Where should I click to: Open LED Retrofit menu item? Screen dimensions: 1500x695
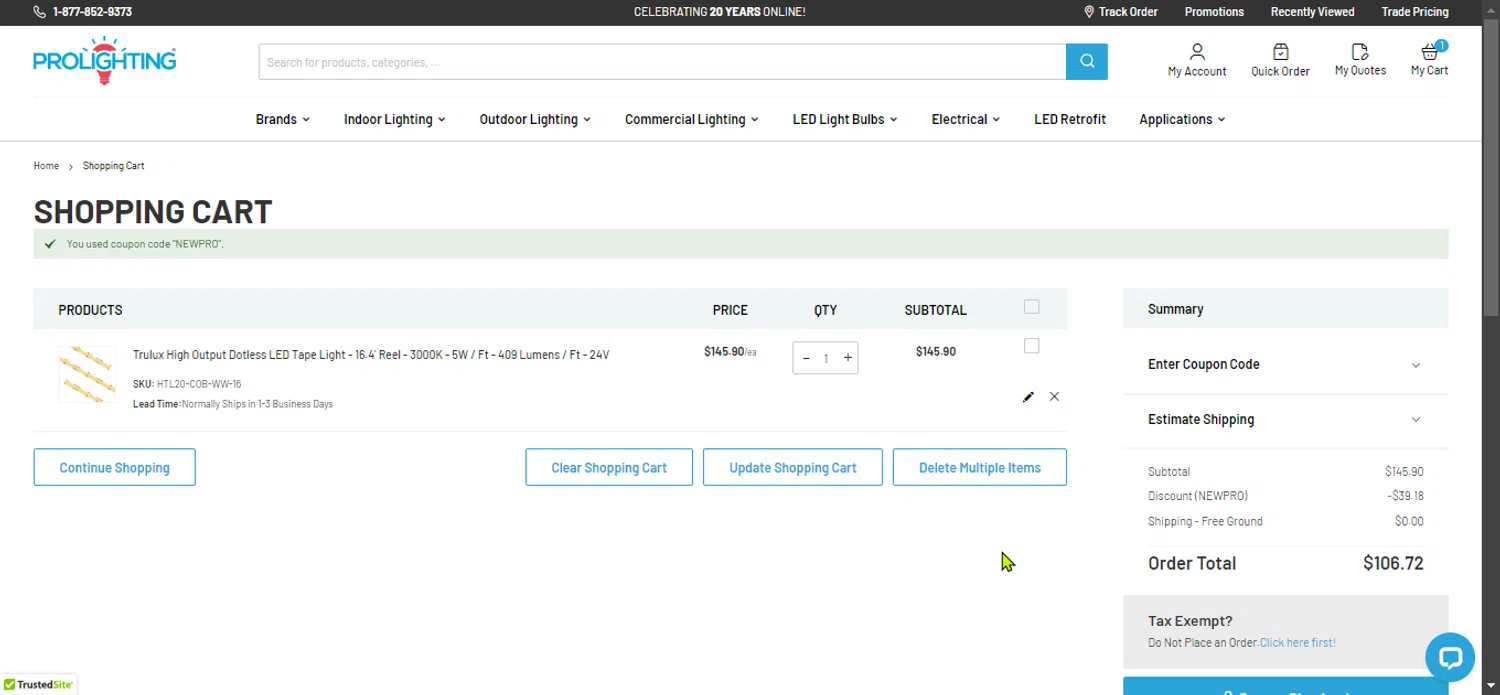pyautogui.click(x=1070, y=119)
